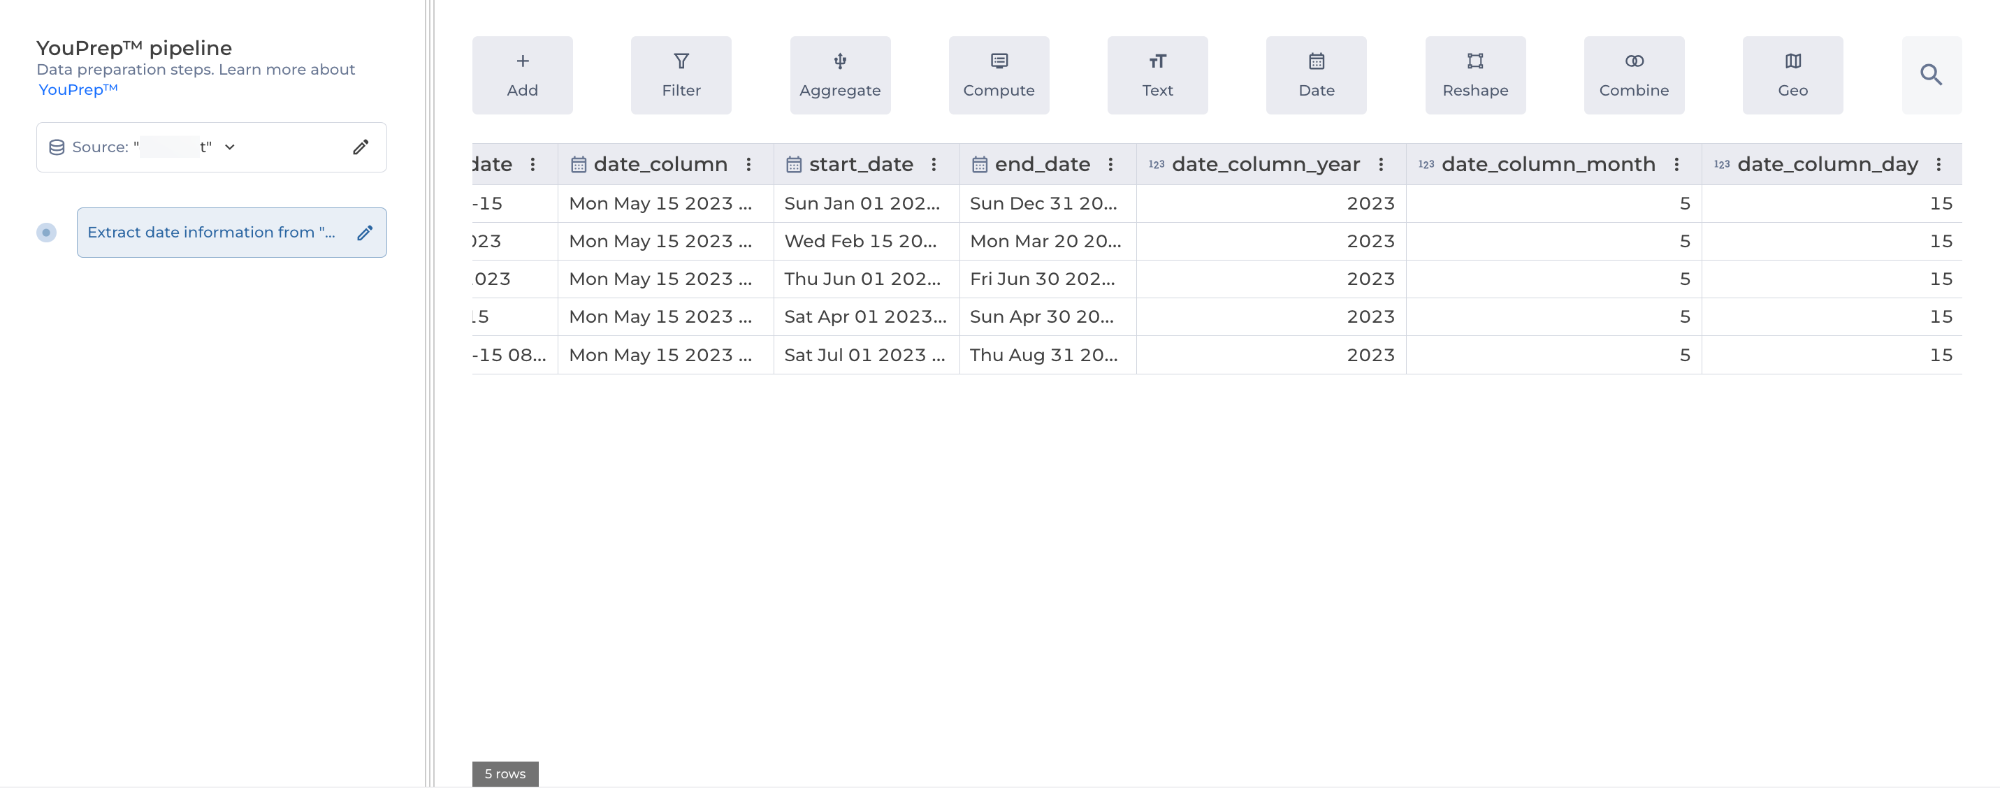Open the Combine tool

click(x=1634, y=75)
